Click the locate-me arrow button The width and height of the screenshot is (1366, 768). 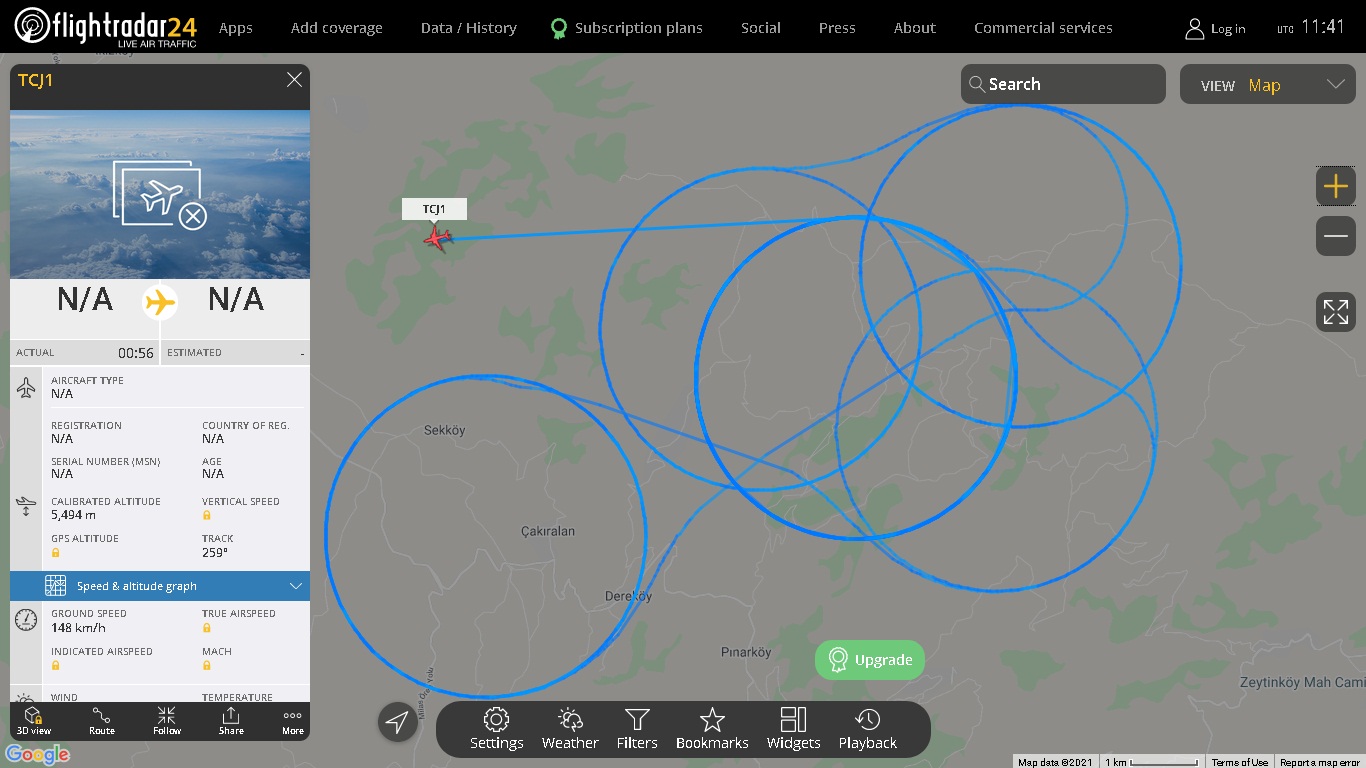[x=398, y=722]
